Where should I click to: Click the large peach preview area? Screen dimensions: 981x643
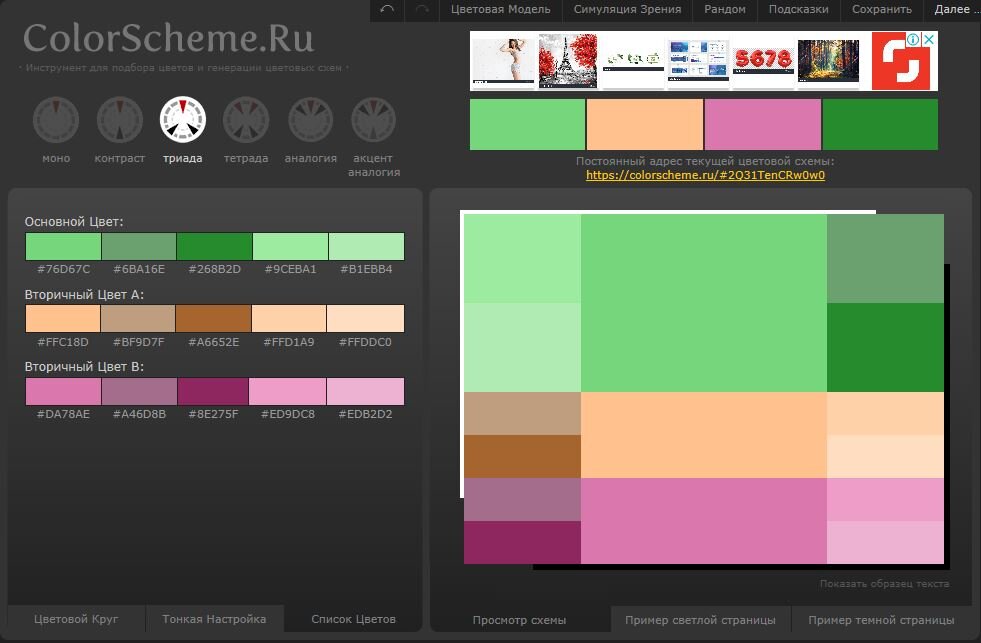click(704, 435)
